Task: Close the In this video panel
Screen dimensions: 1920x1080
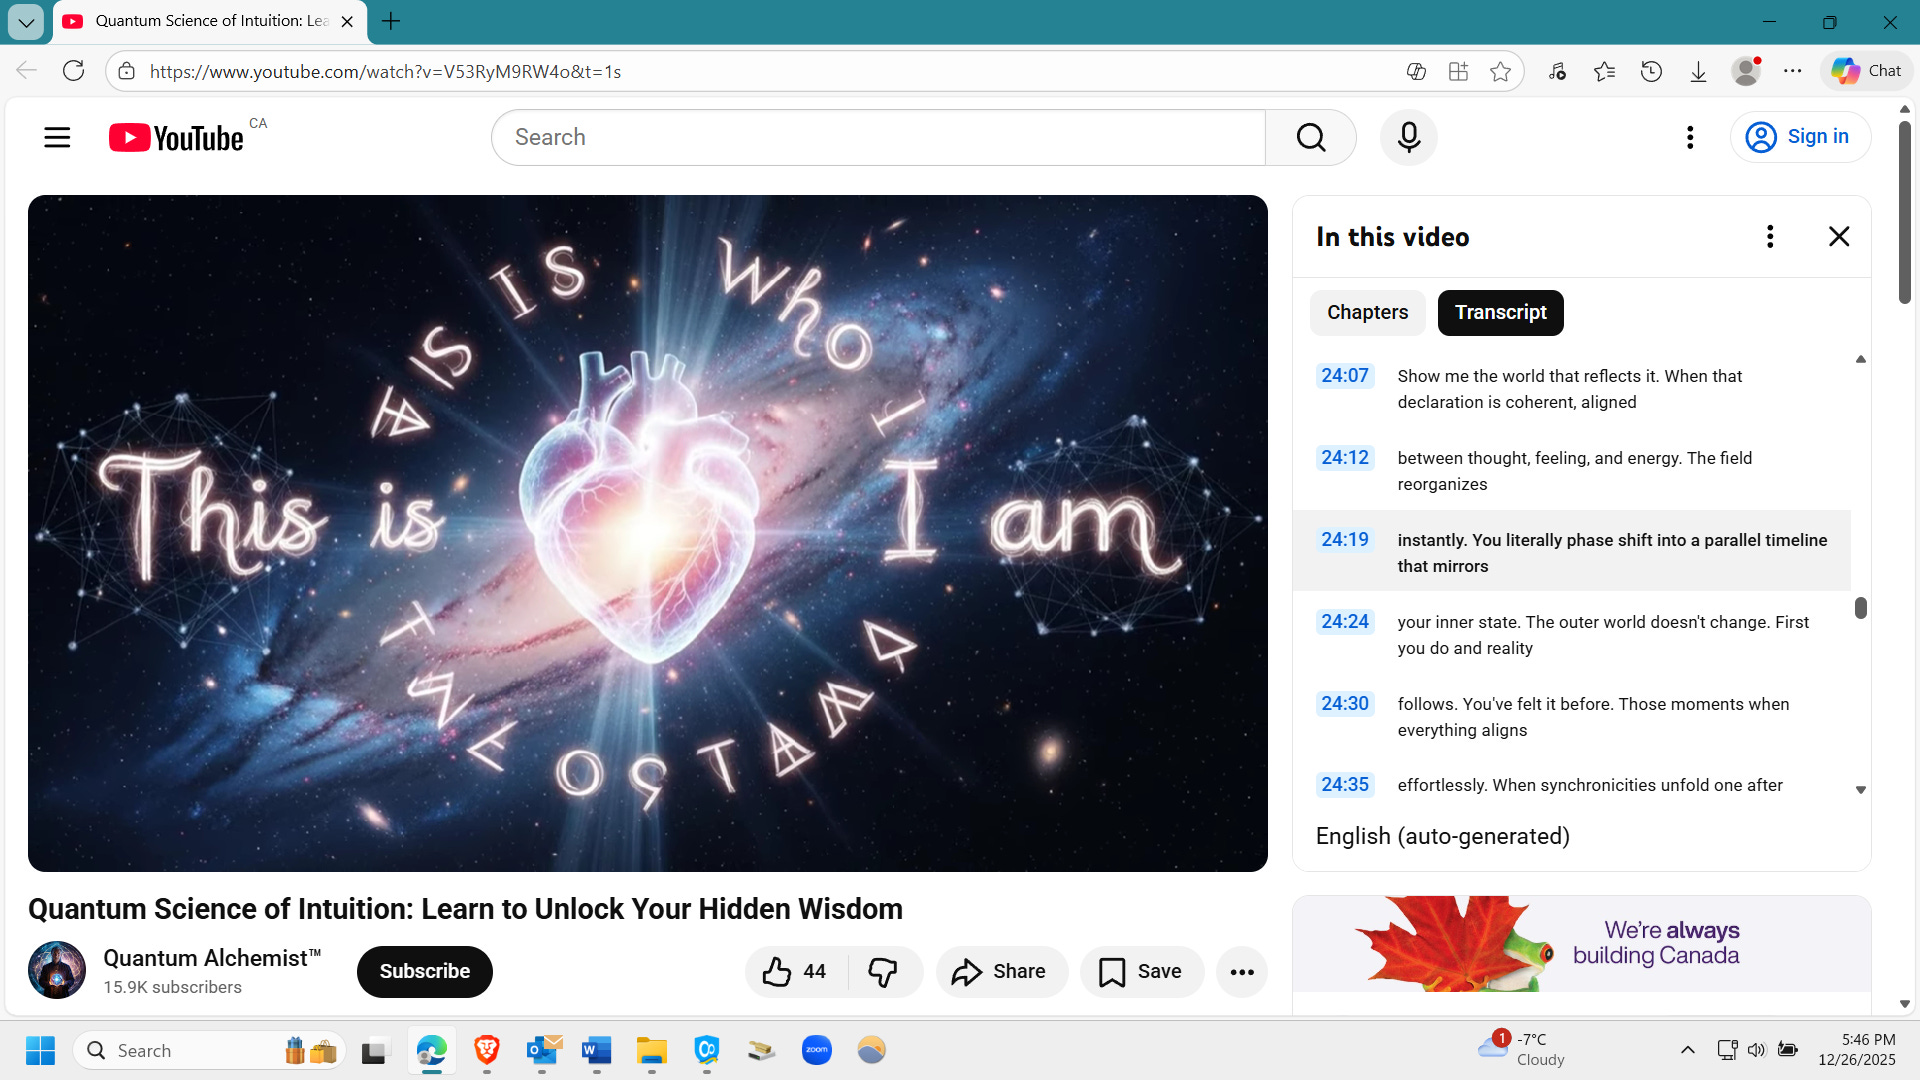Action: (1838, 237)
